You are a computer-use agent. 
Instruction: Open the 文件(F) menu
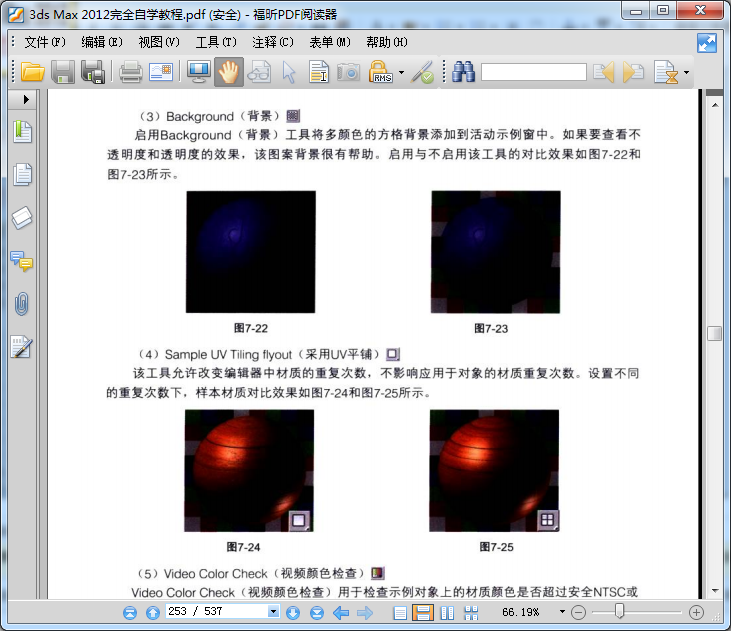tap(45, 42)
